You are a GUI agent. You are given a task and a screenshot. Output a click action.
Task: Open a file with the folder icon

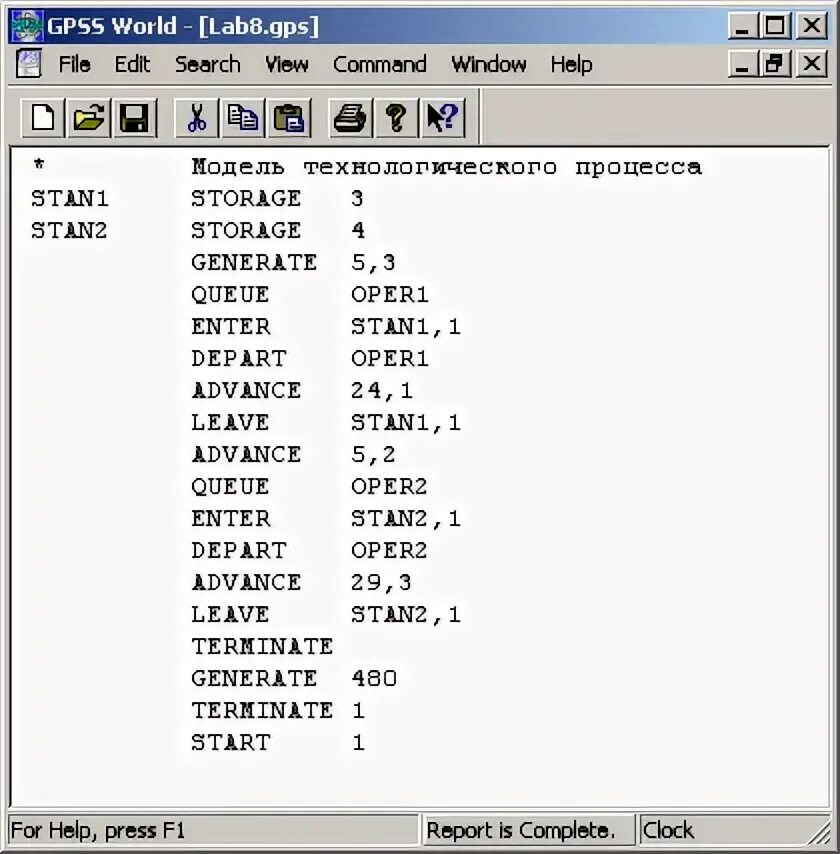(x=89, y=118)
